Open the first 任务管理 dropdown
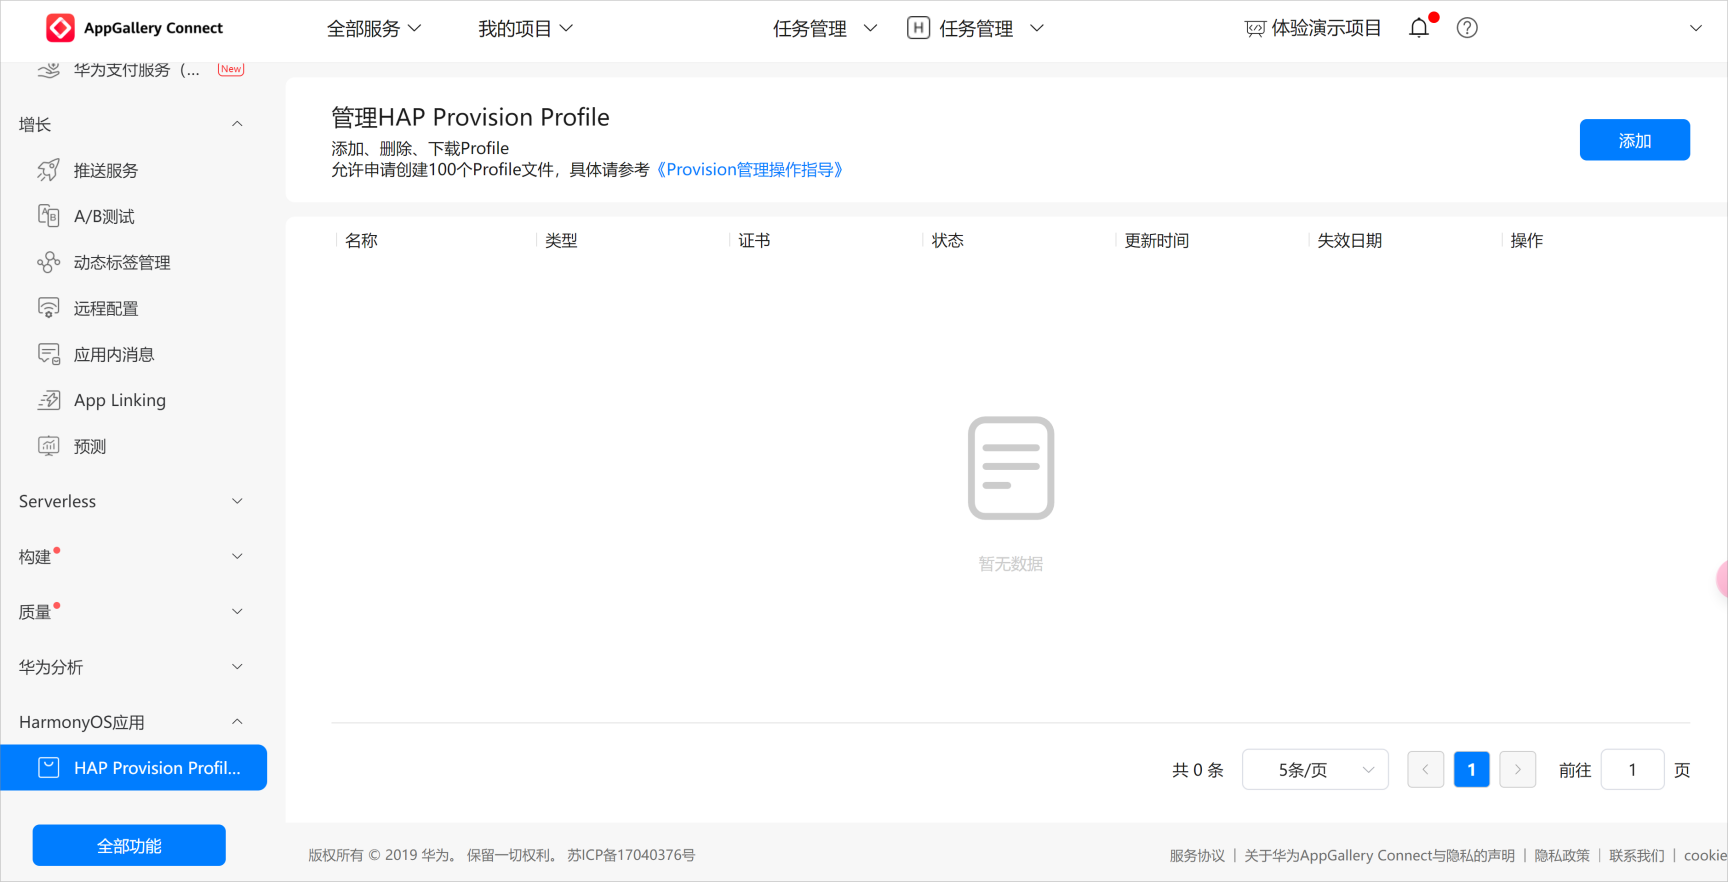1728x882 pixels. [825, 29]
